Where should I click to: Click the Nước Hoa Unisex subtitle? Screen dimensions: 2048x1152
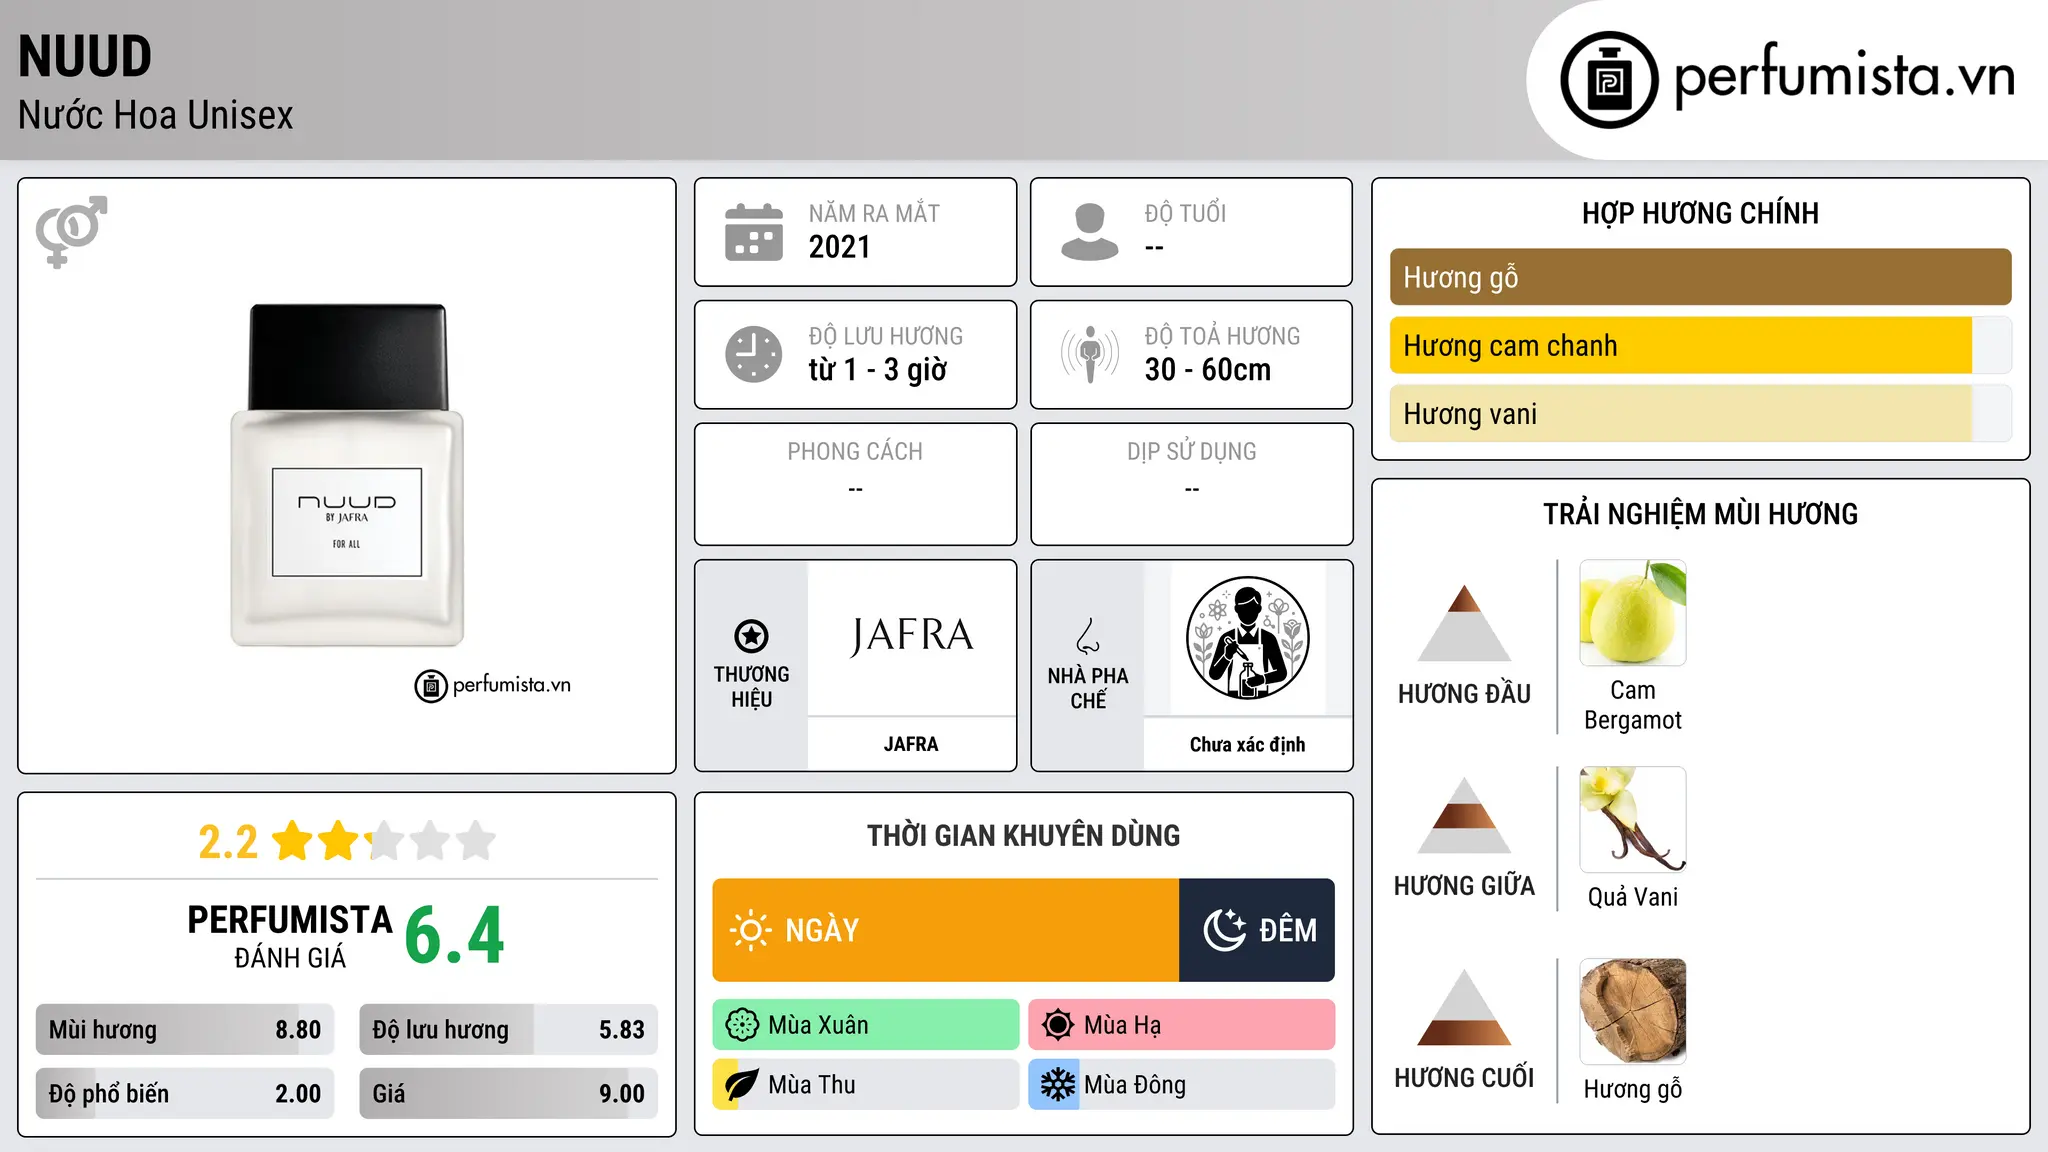(156, 115)
